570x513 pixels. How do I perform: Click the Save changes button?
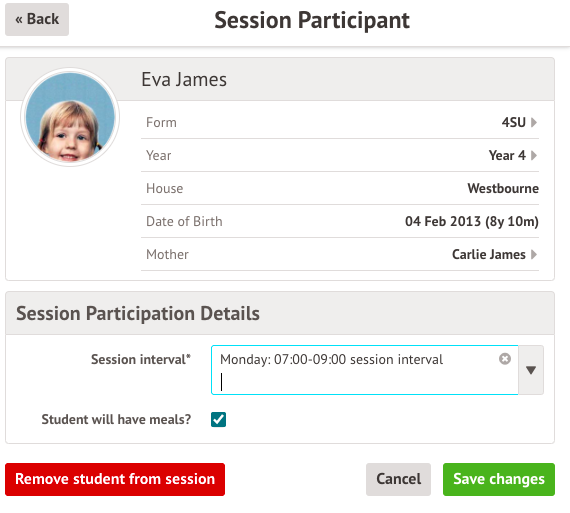pyautogui.click(x=499, y=479)
